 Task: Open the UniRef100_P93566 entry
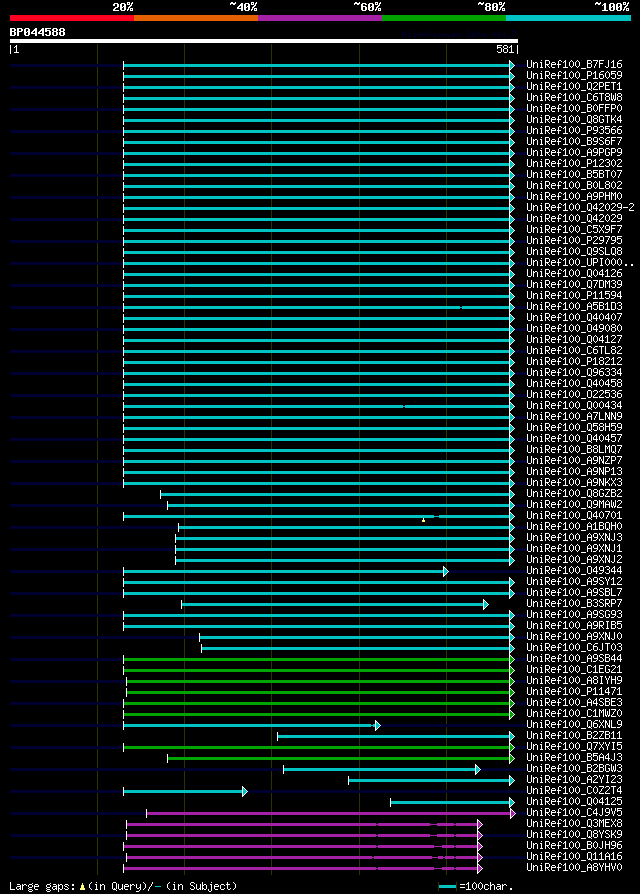point(574,131)
